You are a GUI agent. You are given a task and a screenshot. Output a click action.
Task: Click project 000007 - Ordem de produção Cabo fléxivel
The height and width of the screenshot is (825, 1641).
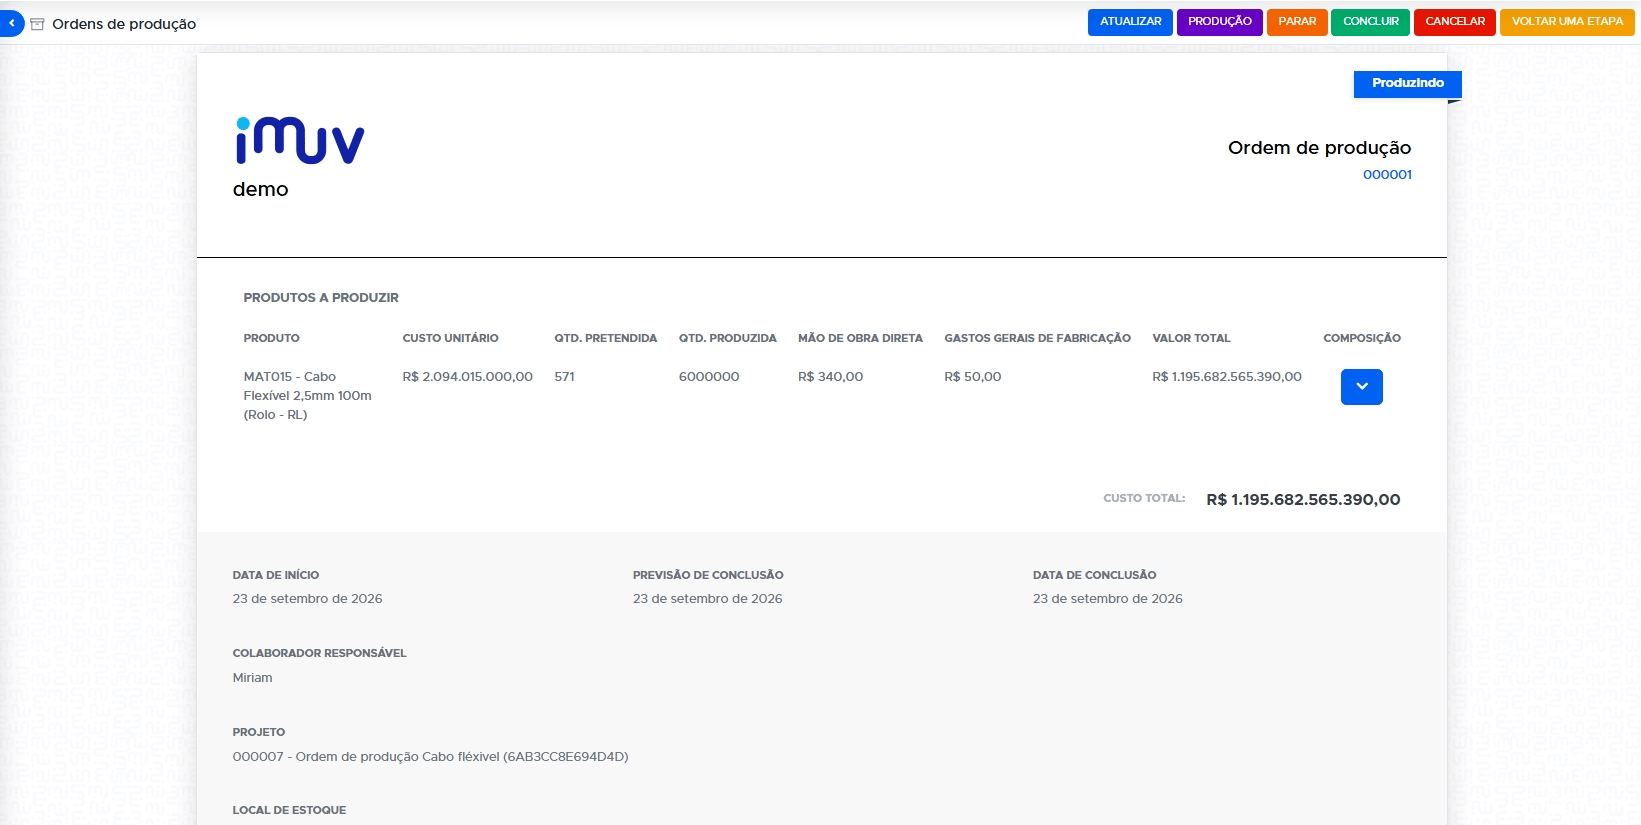coord(431,757)
